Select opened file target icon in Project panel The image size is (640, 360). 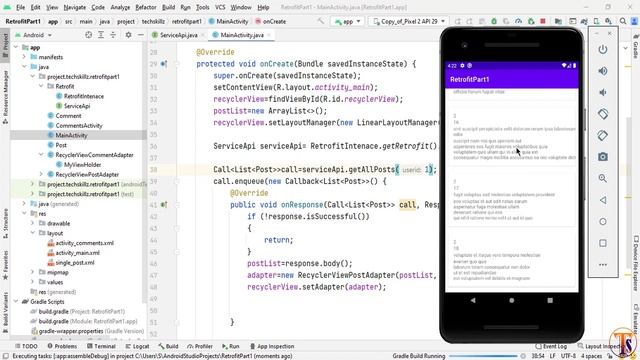(89, 35)
